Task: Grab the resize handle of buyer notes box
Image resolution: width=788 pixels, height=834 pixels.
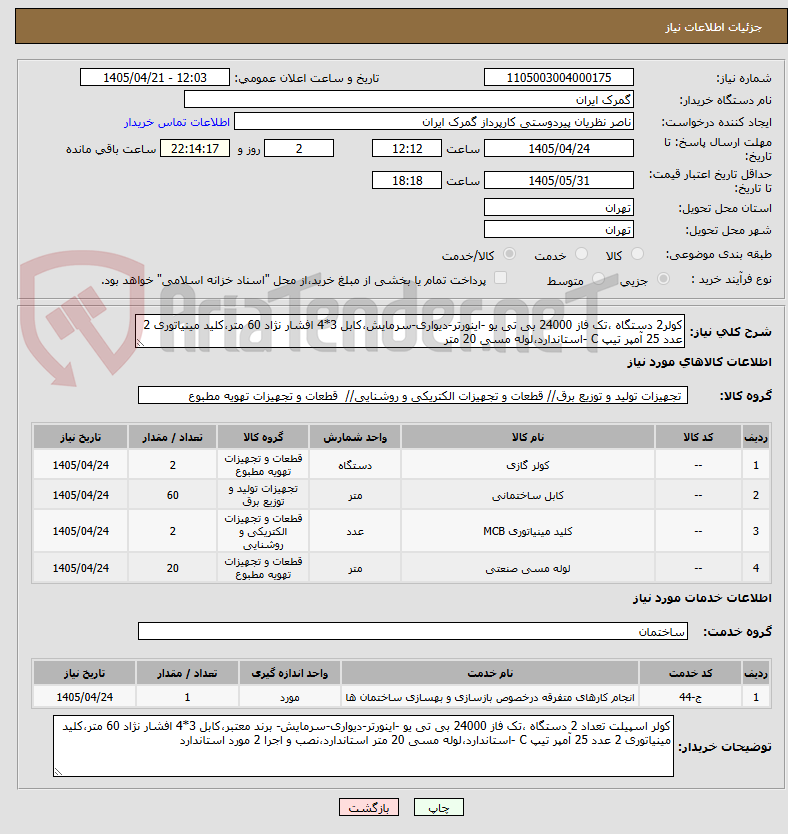Action: point(58,772)
